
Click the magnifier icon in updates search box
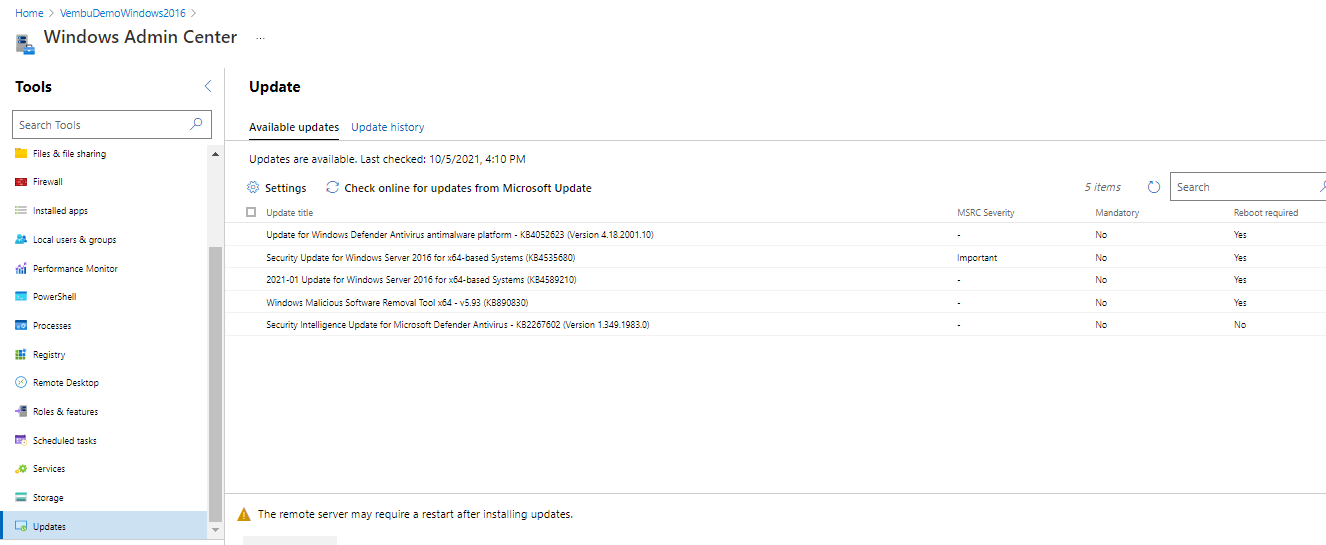coord(1322,186)
